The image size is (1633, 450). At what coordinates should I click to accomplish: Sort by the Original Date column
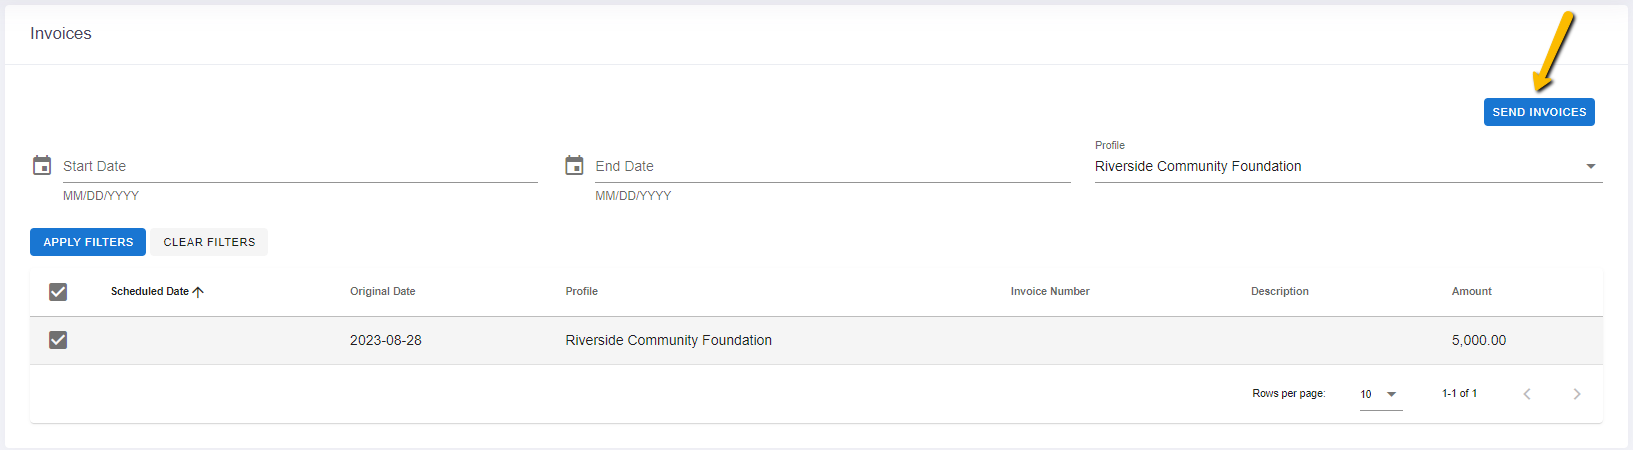pyautogui.click(x=382, y=291)
